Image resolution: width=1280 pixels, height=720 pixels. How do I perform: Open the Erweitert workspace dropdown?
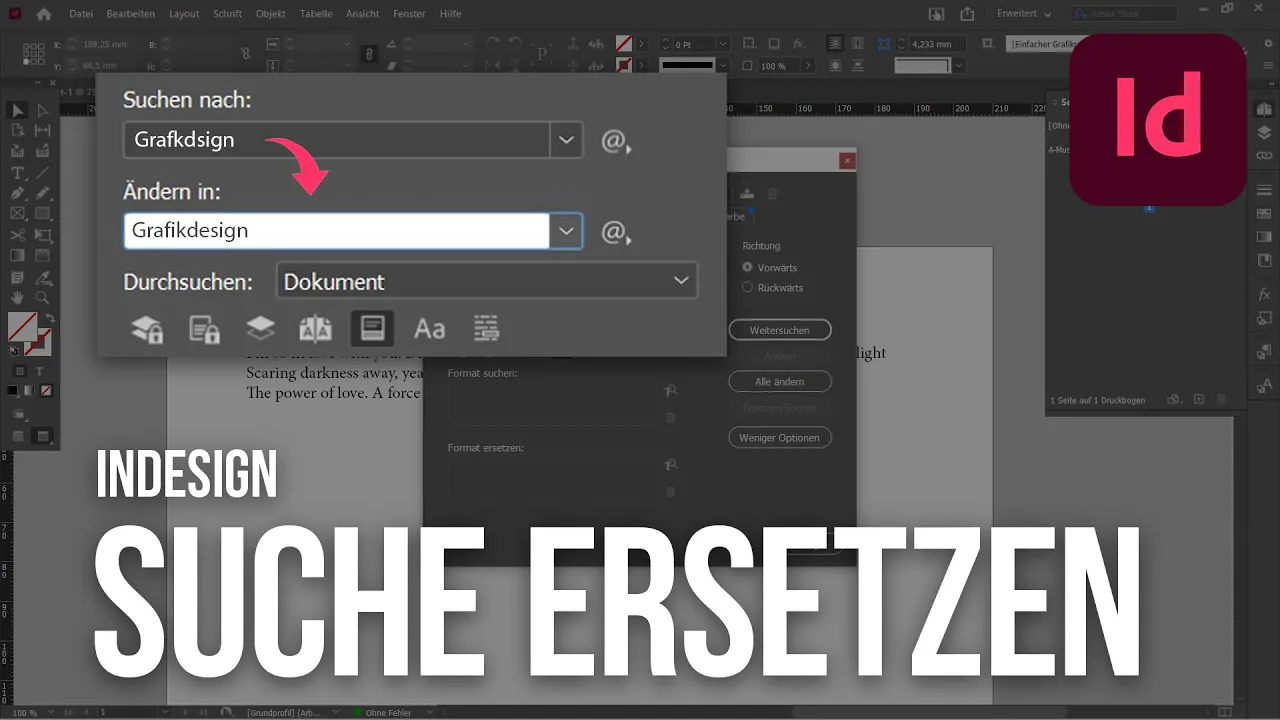(1024, 14)
